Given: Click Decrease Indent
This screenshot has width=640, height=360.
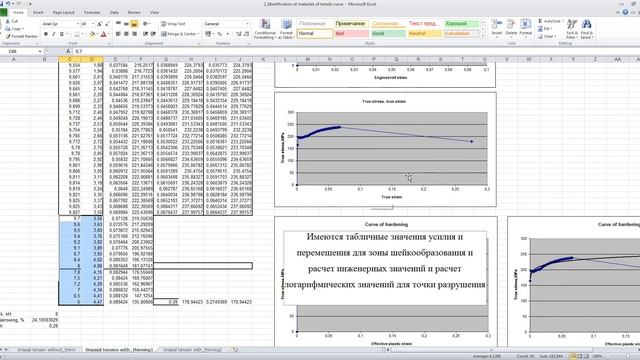Looking at the screenshot, I should click(x=145, y=34).
